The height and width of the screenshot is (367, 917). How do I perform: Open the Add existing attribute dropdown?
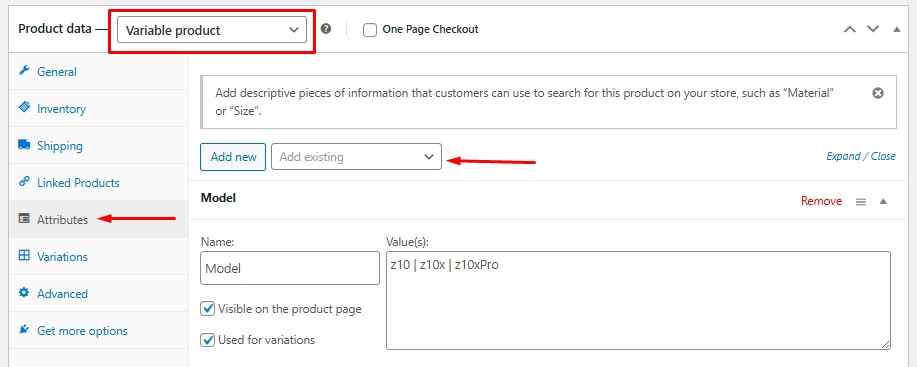click(x=356, y=157)
